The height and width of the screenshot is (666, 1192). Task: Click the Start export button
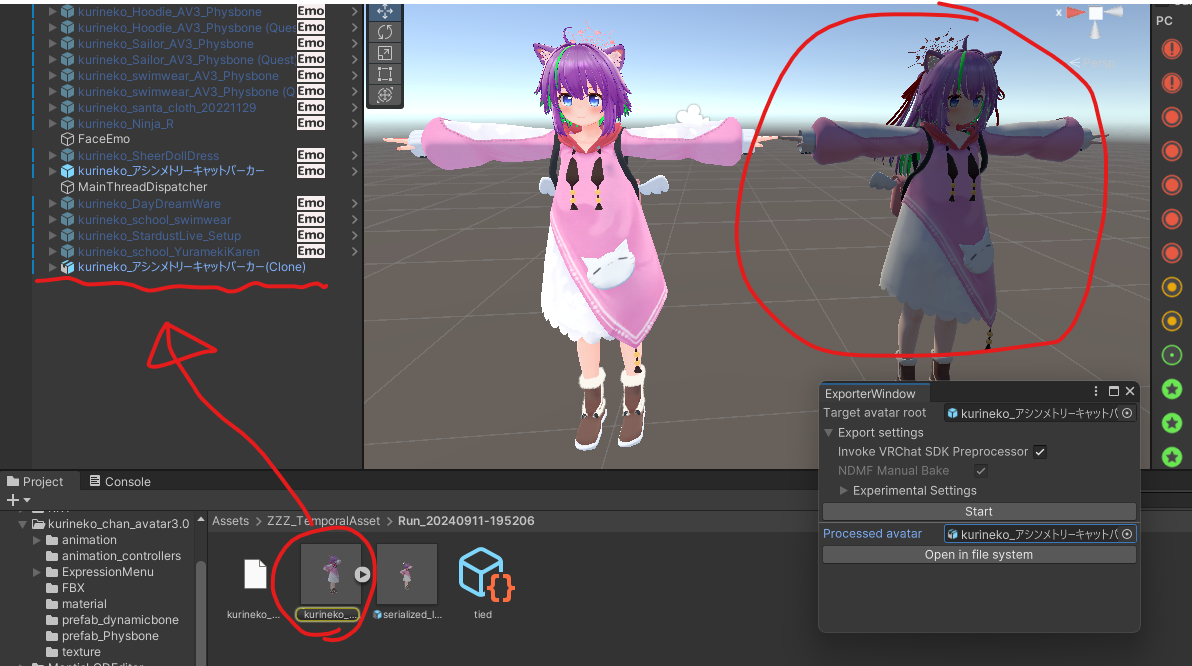(x=979, y=512)
